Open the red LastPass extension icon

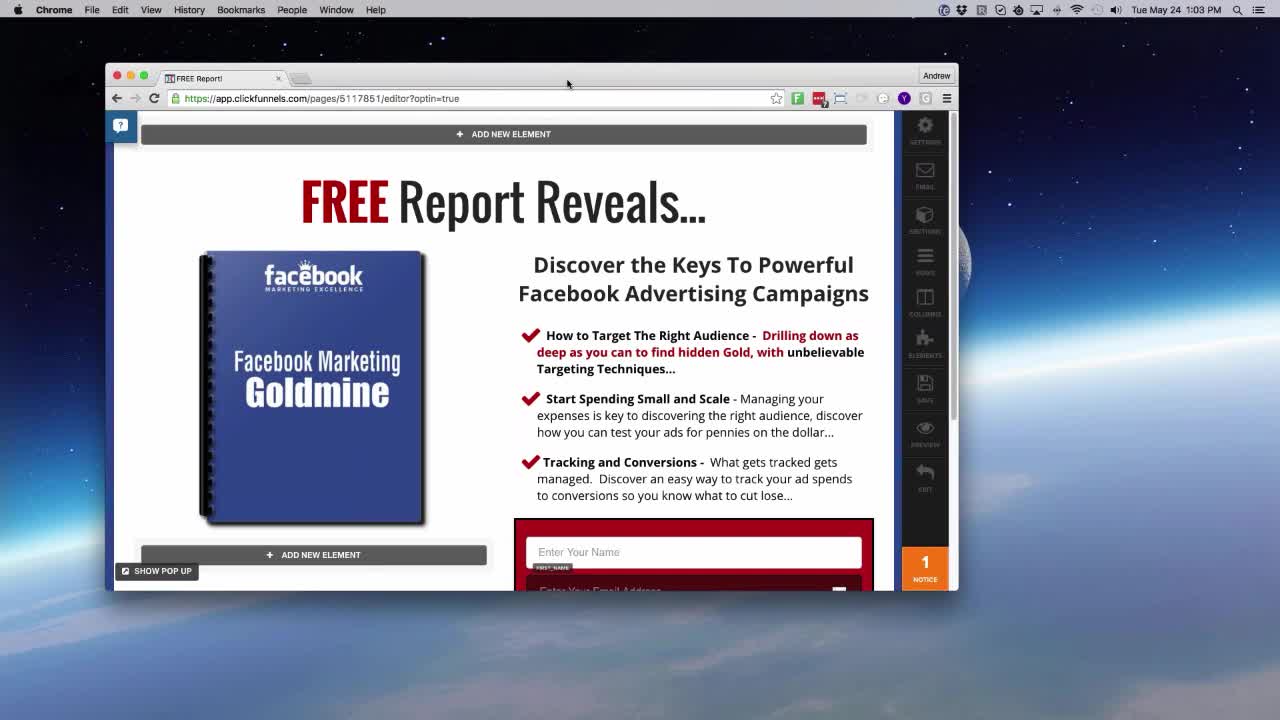click(x=819, y=98)
